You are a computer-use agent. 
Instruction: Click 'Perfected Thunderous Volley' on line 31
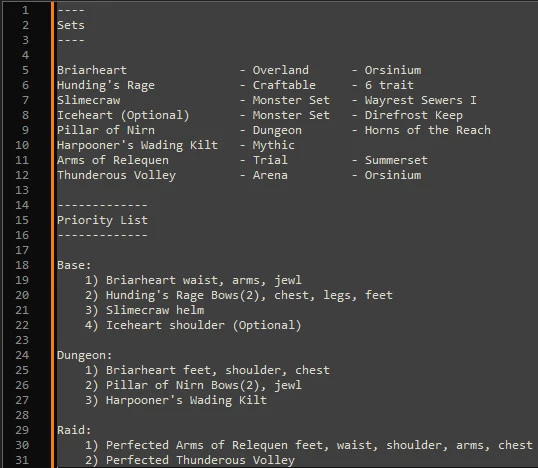pos(200,460)
